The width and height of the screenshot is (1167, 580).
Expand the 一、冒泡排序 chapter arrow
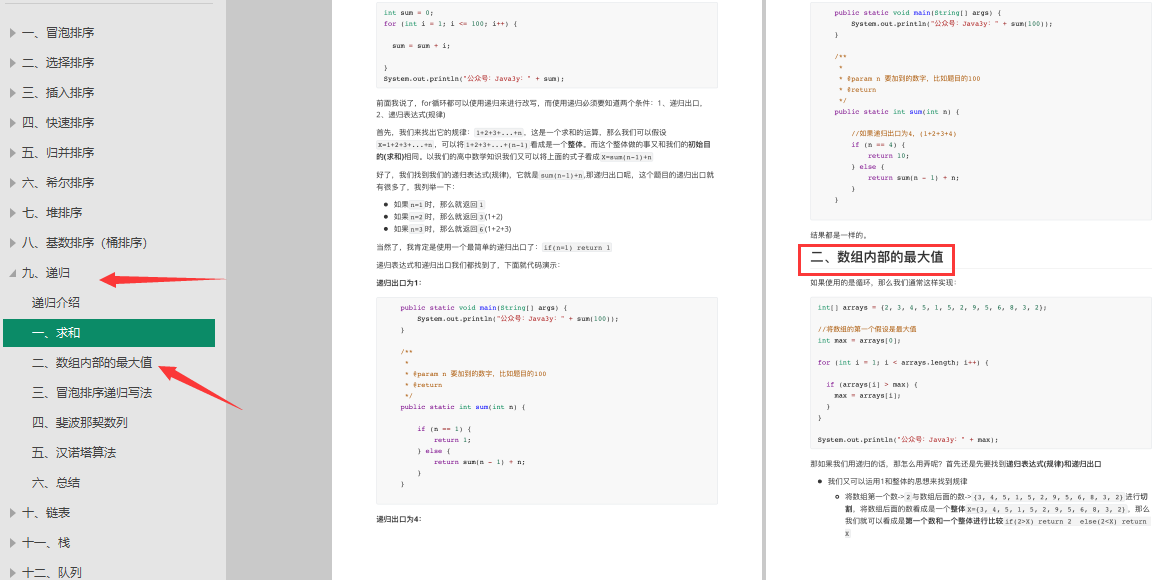13,33
